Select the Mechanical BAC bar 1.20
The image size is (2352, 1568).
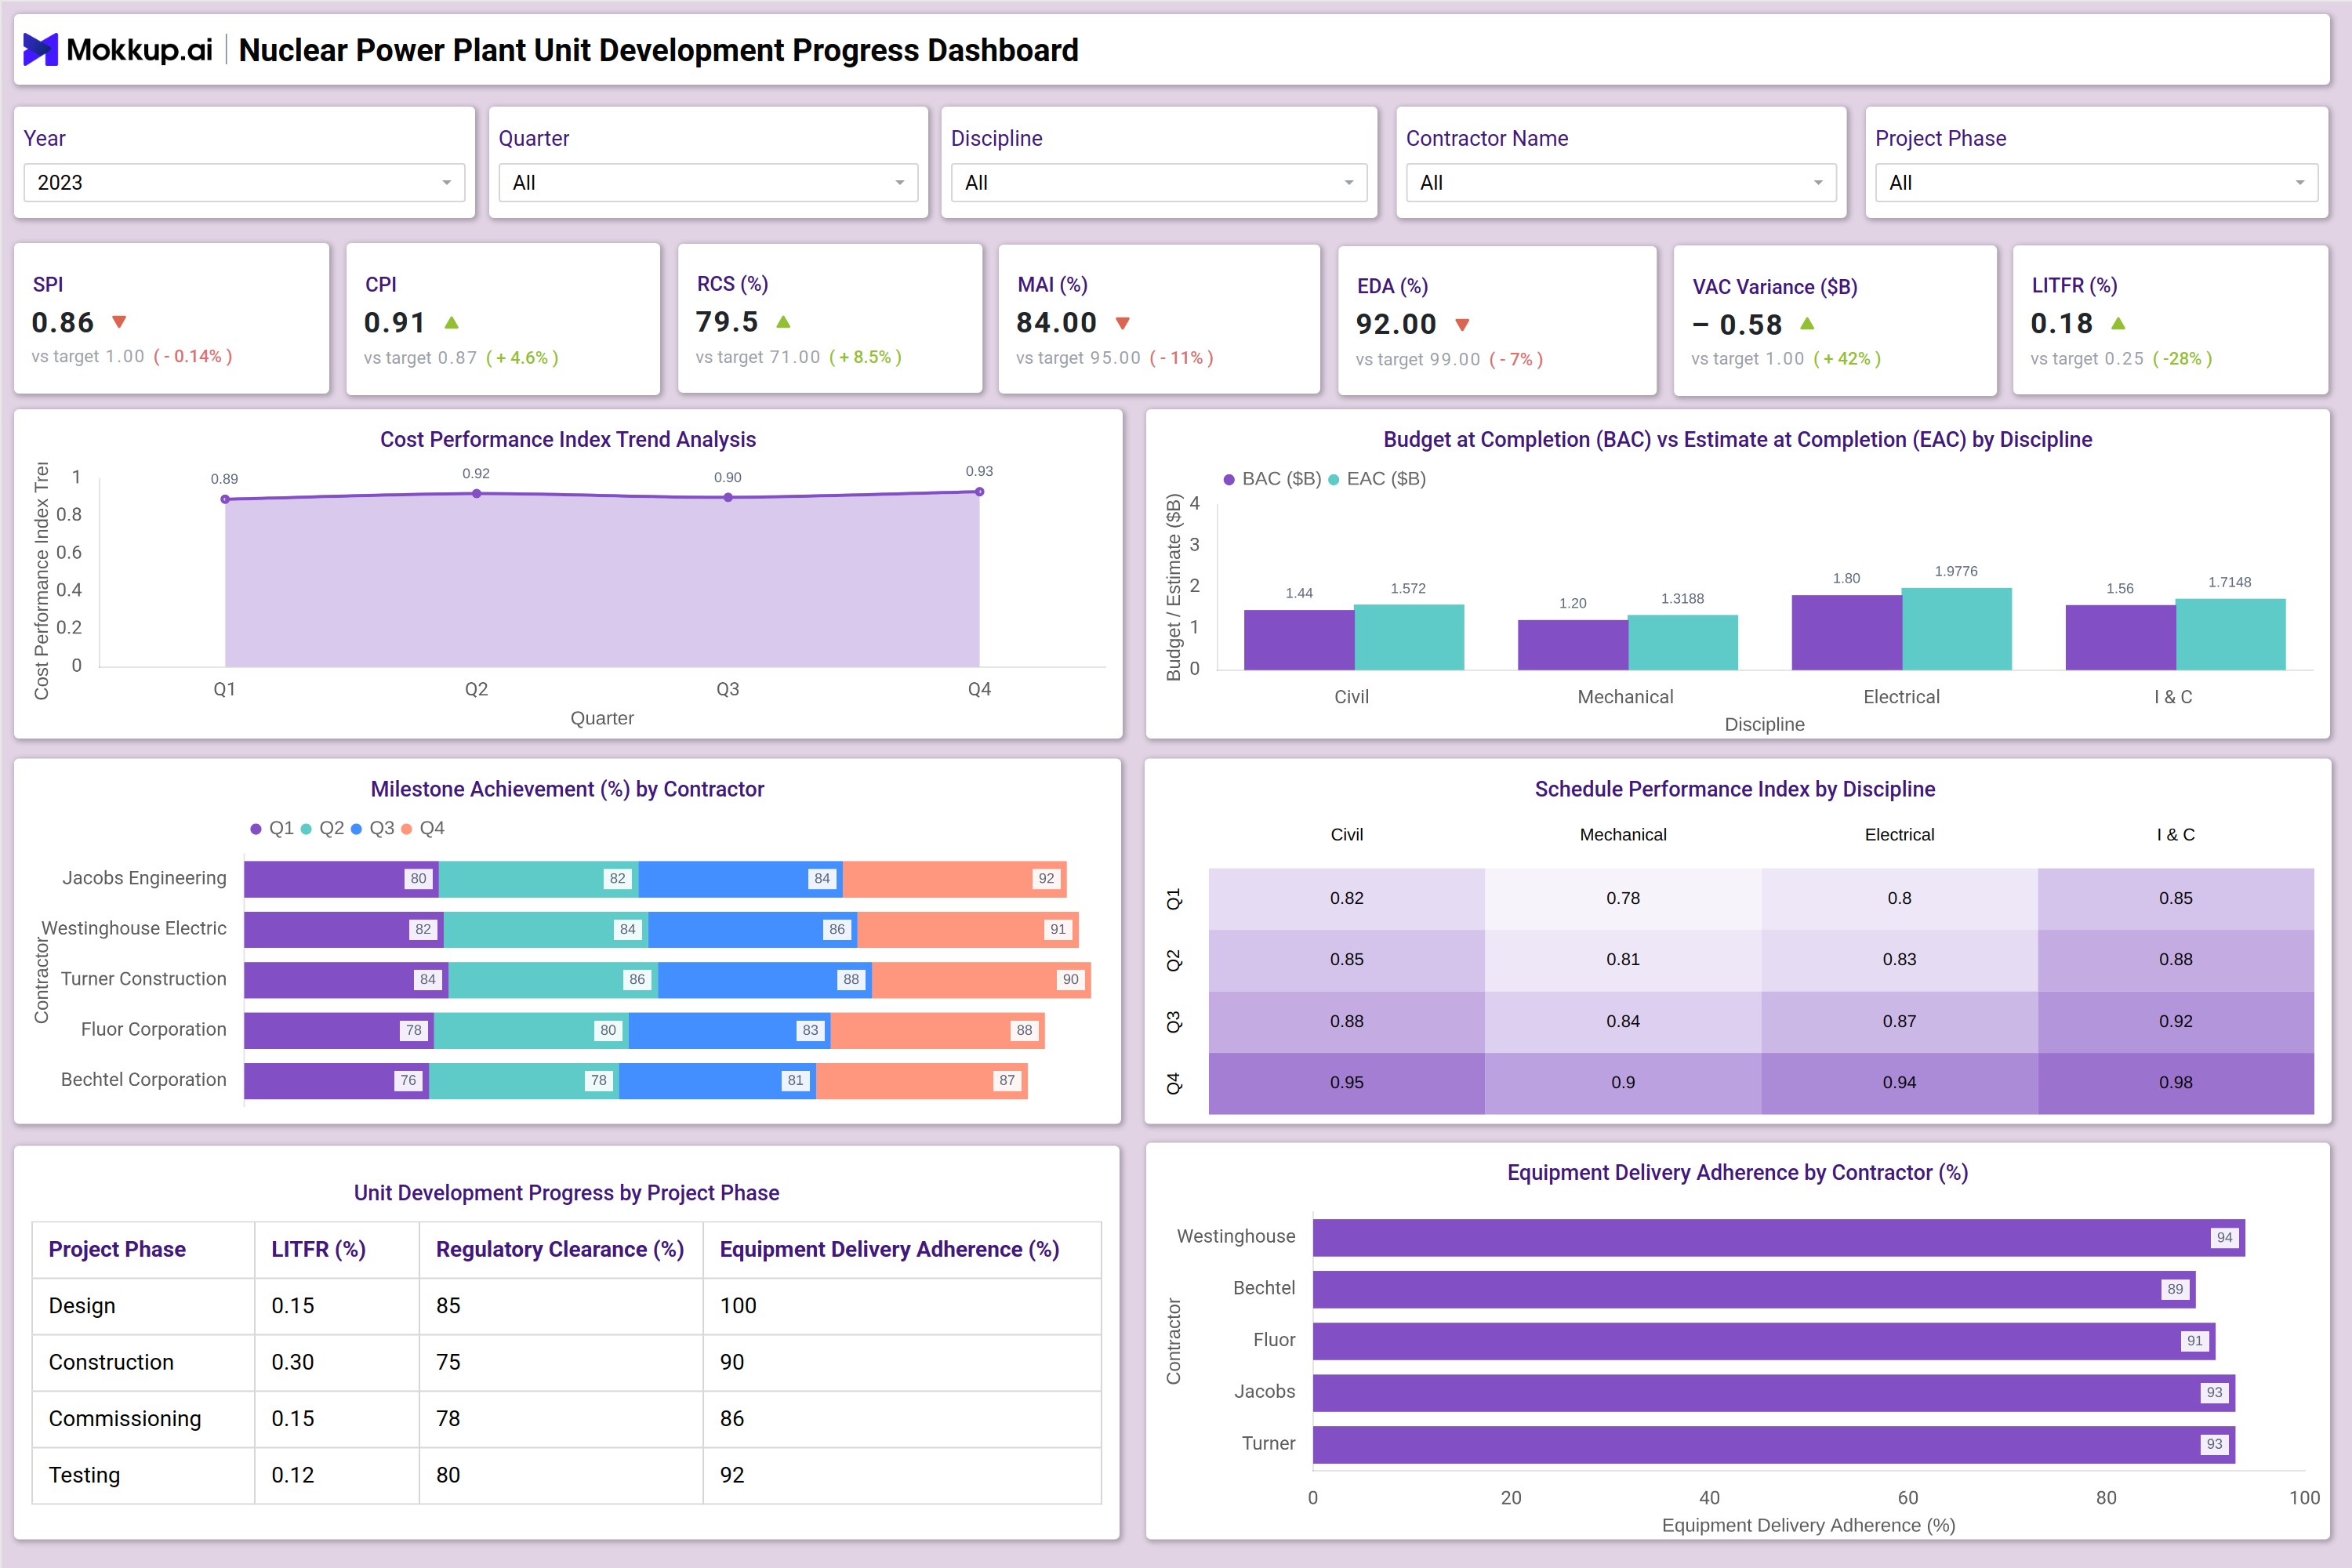[1573, 645]
